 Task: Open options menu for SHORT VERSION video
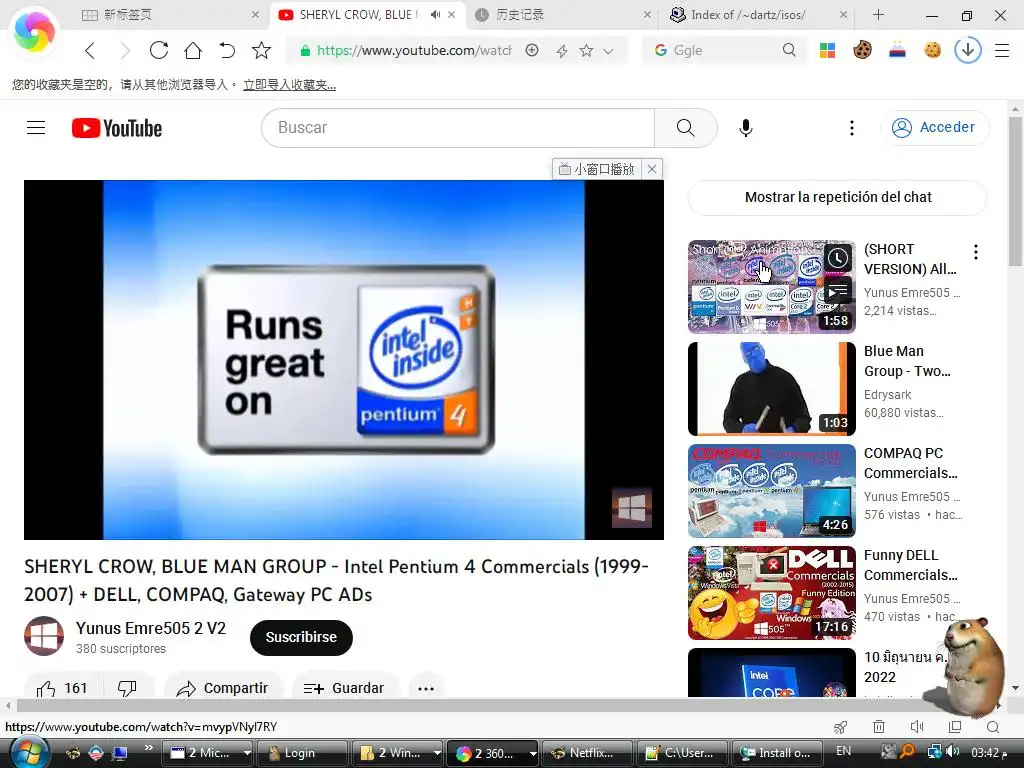[x=976, y=252]
